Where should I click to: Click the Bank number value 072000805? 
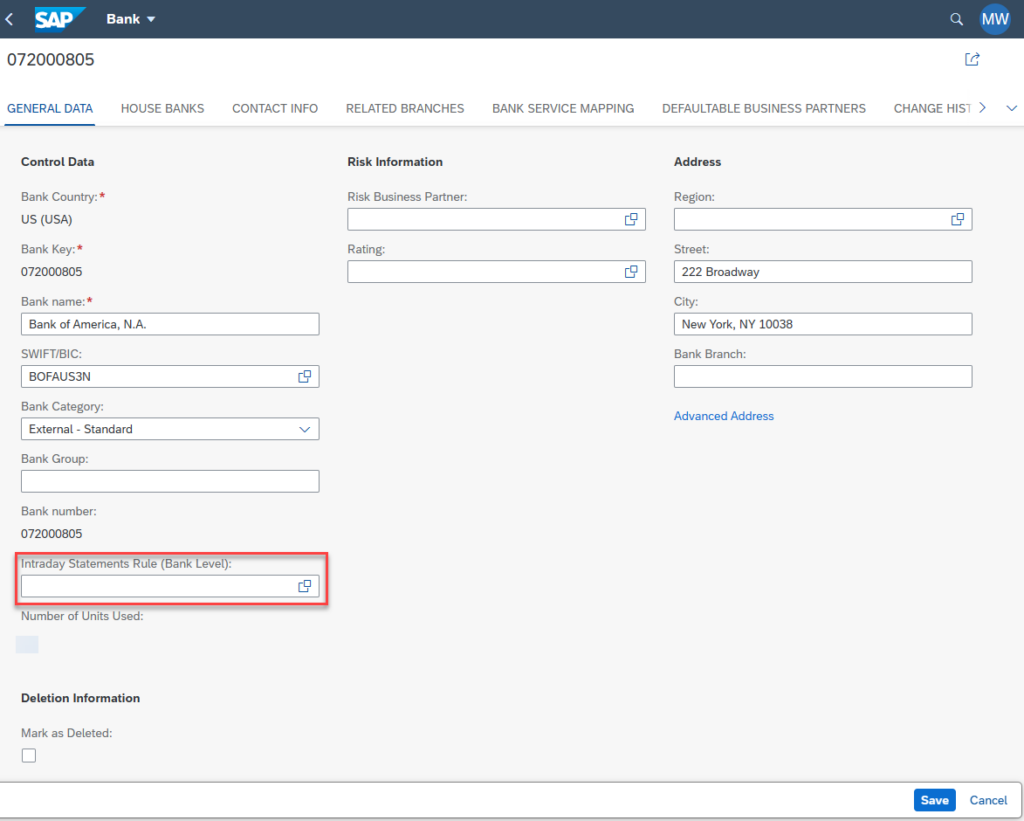pyautogui.click(x=52, y=534)
